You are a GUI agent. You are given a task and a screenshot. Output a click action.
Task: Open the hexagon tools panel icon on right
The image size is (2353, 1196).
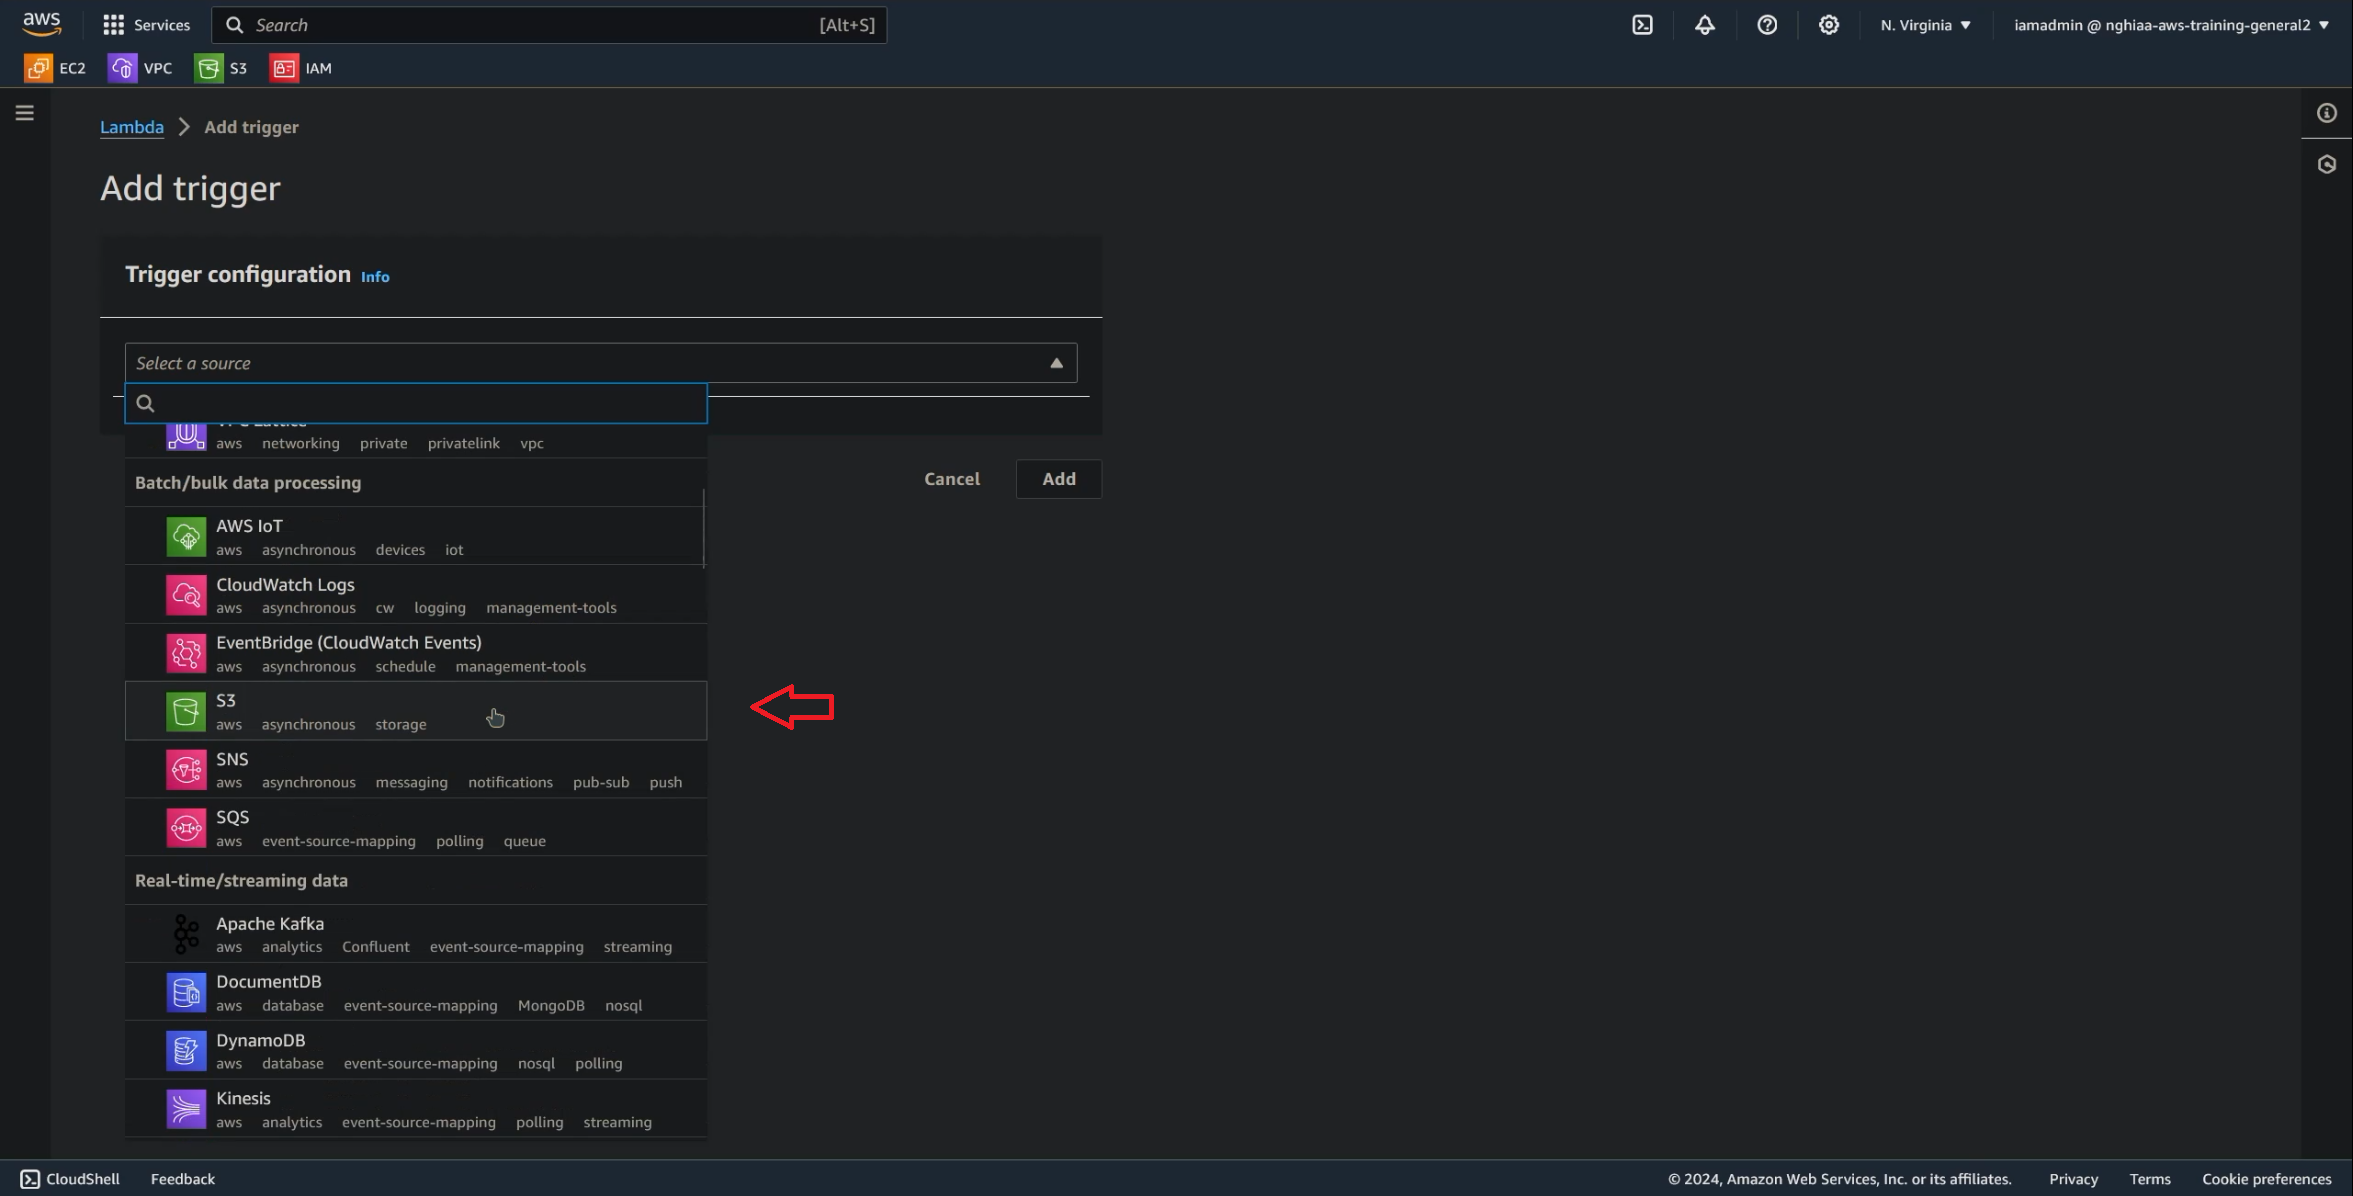[x=2327, y=164]
